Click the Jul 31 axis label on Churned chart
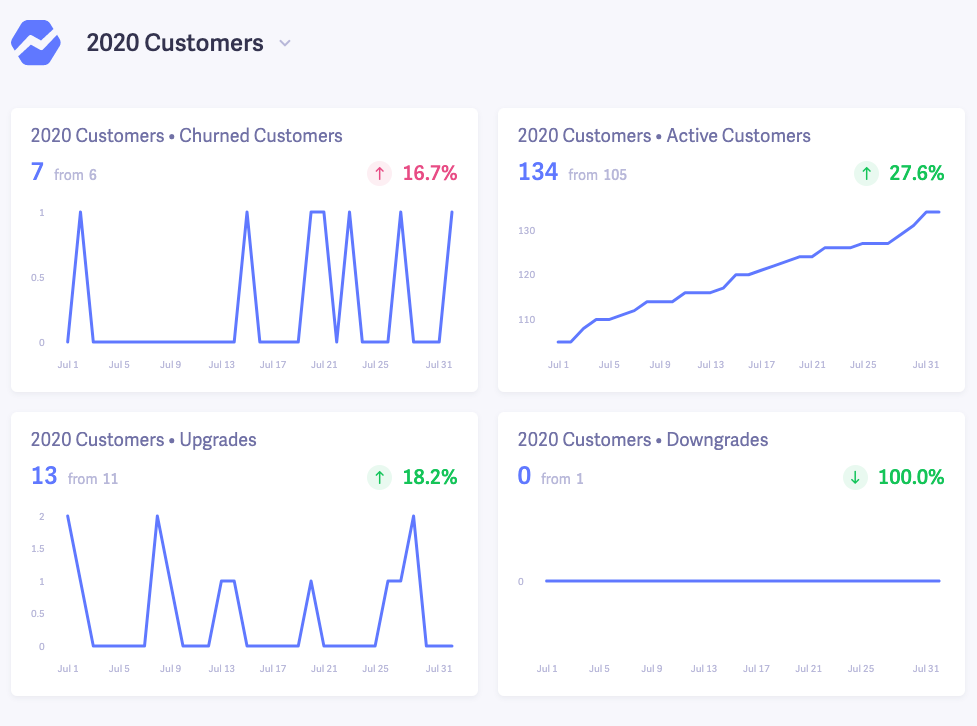 point(439,365)
